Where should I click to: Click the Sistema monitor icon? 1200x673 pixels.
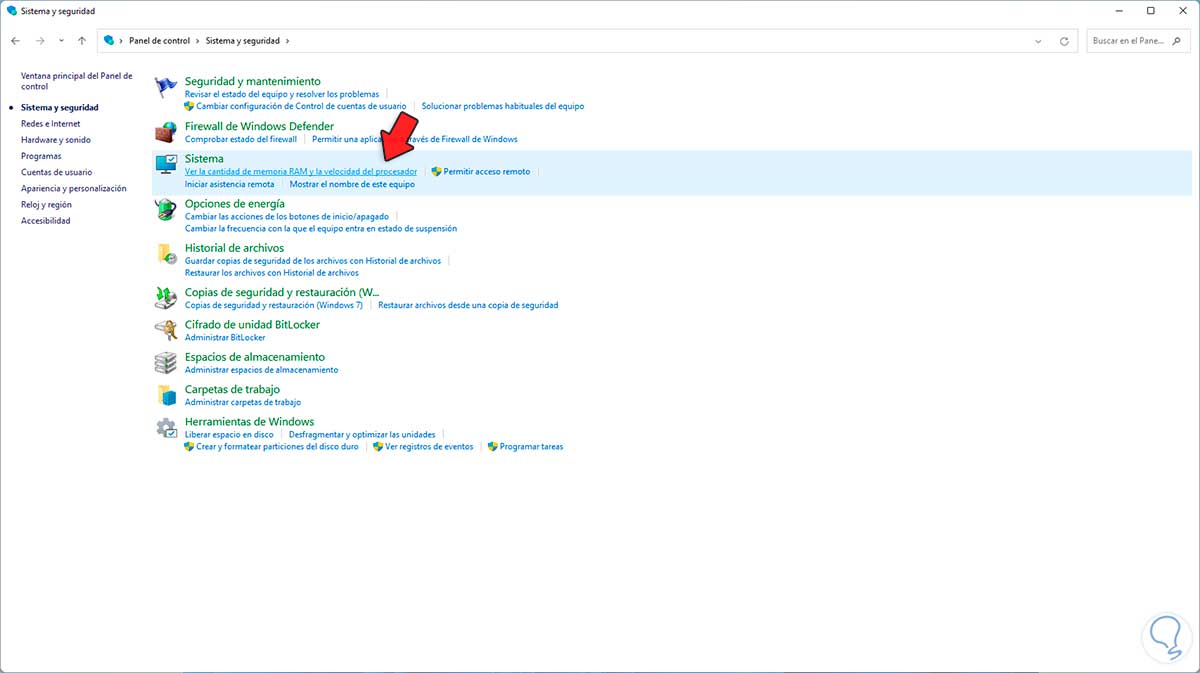[x=166, y=165]
